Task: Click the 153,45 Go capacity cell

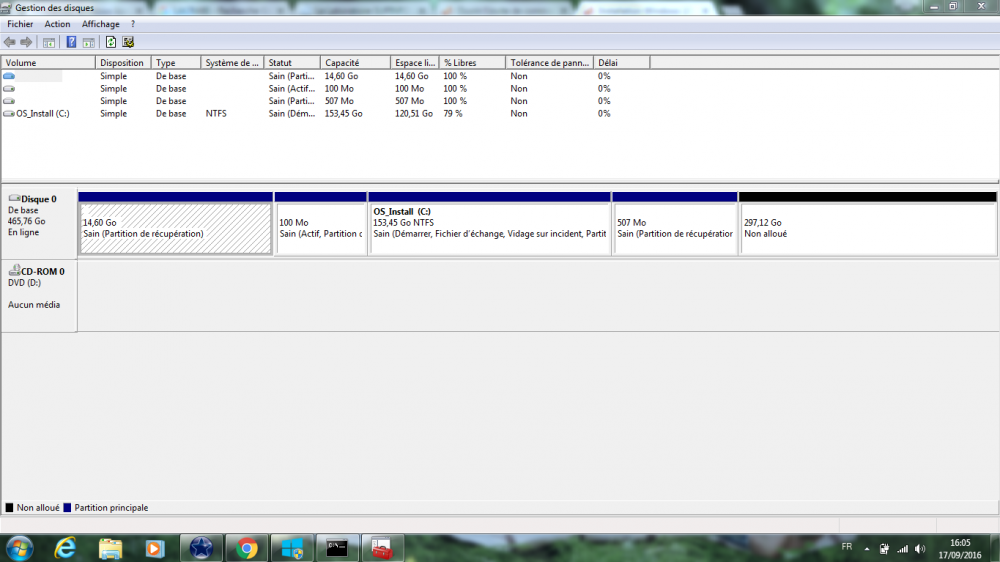Action: pos(344,114)
